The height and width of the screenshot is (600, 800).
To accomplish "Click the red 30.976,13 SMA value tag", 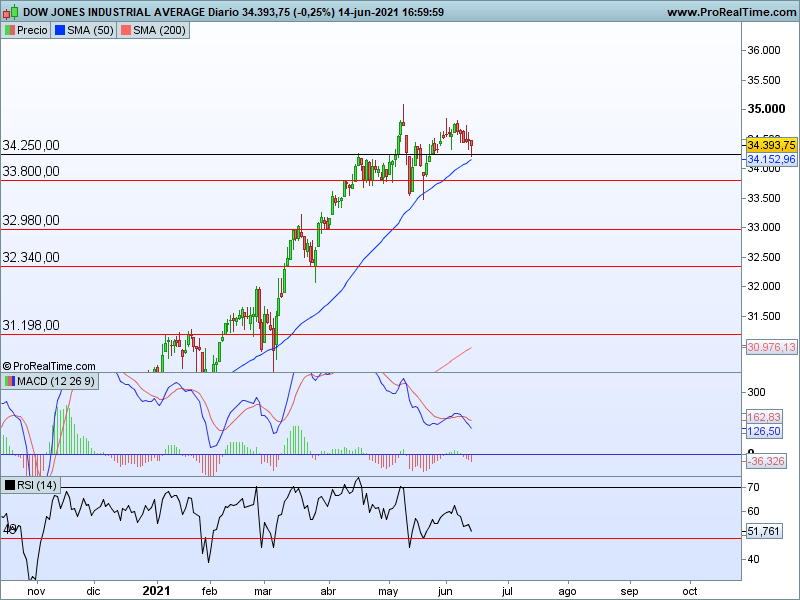I will point(771,347).
